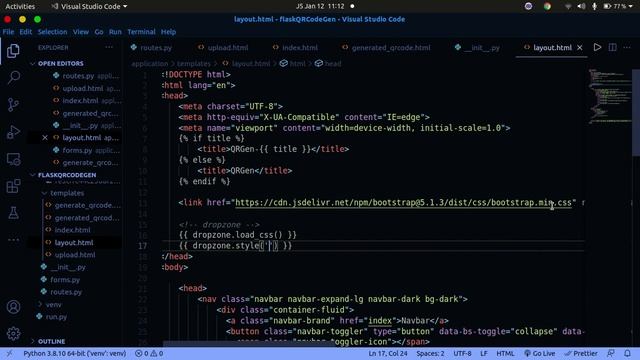640x360 pixels.
Task: Start Go Live server
Action: tap(540, 353)
